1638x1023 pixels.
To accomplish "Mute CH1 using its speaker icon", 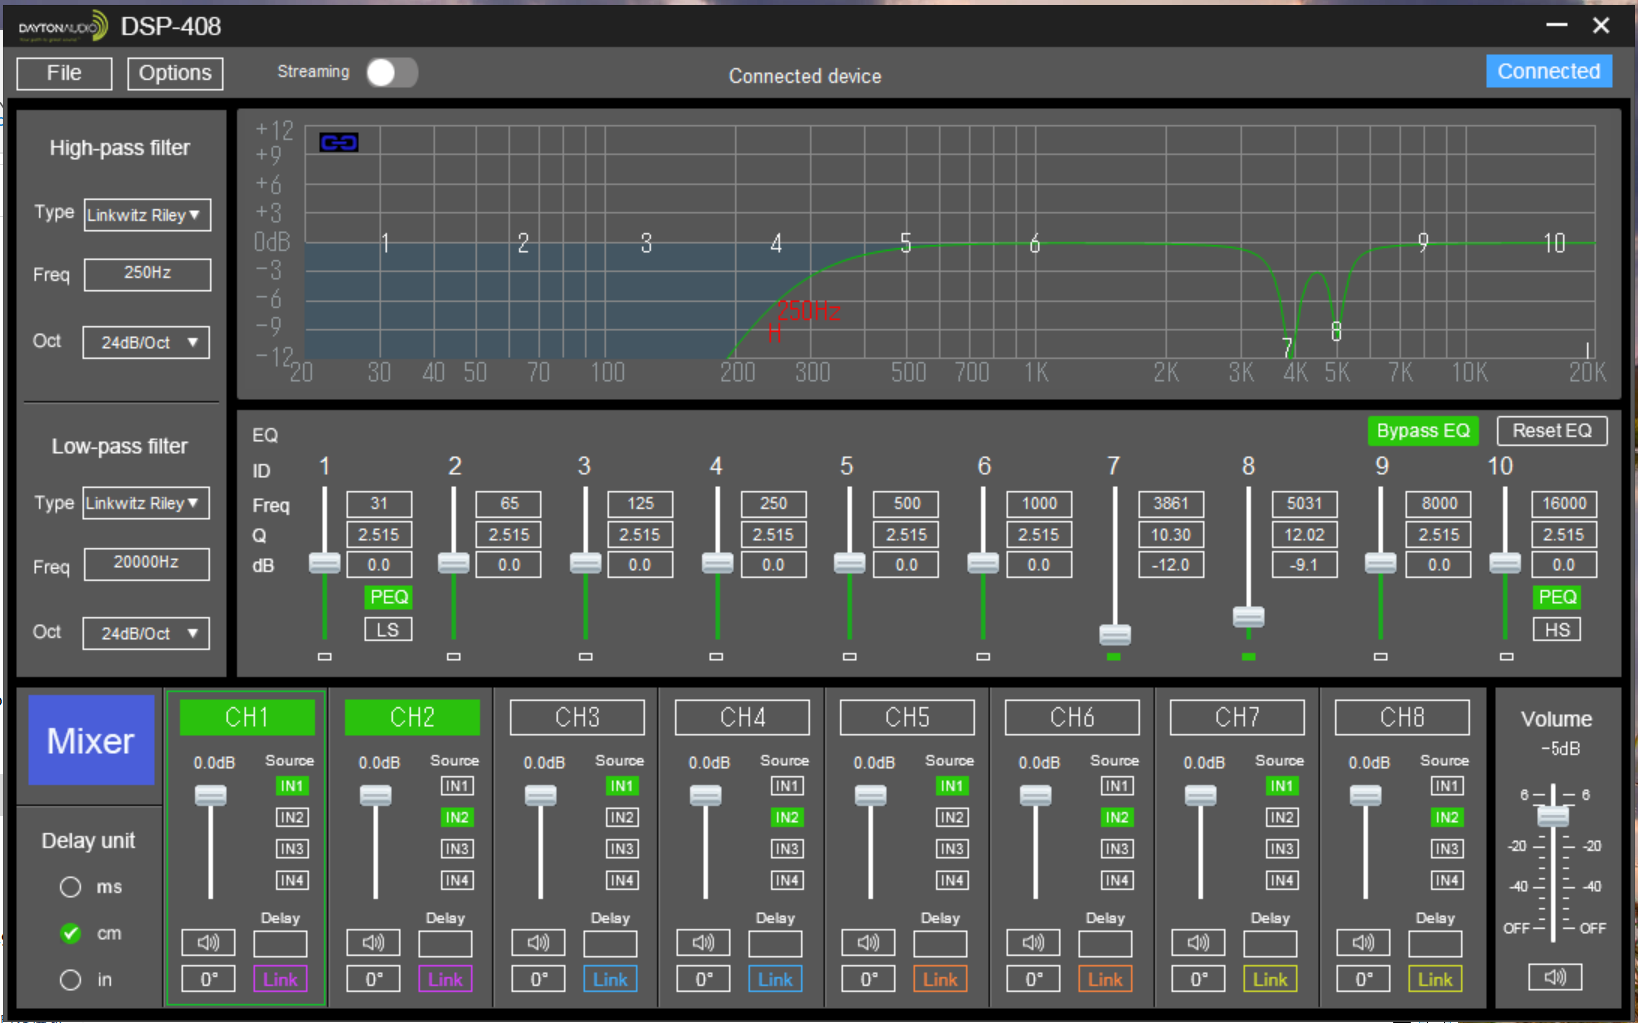I will pyautogui.click(x=208, y=942).
